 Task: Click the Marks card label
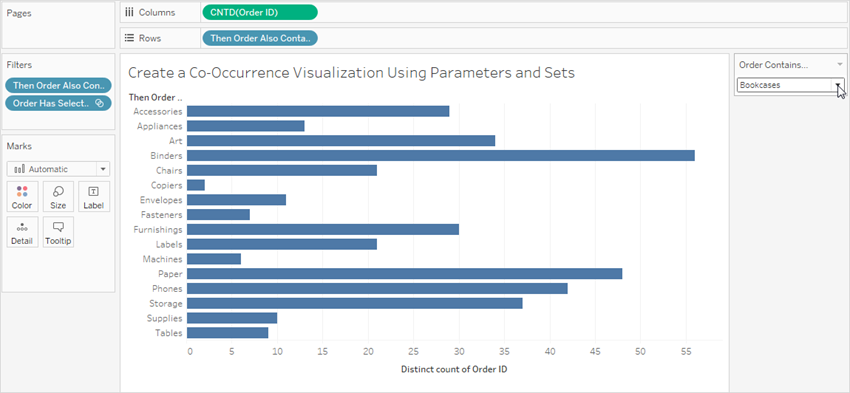(19, 146)
